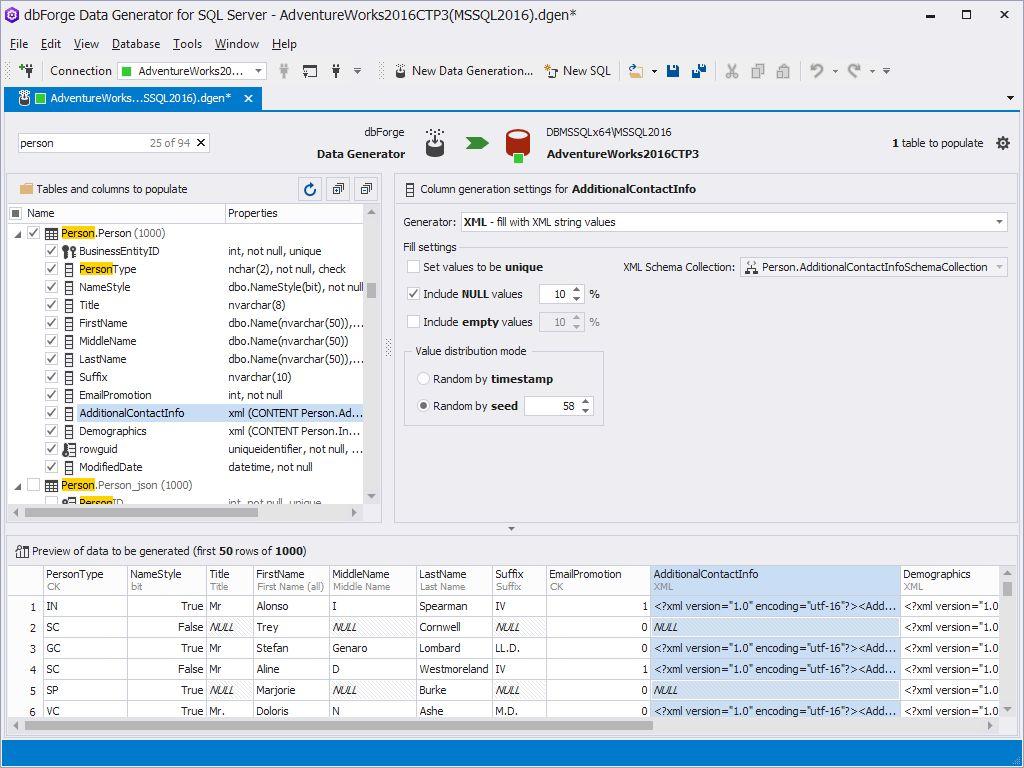Click the BusinessEntityID key icon
Viewport: 1024px width, 768px height.
click(69, 251)
